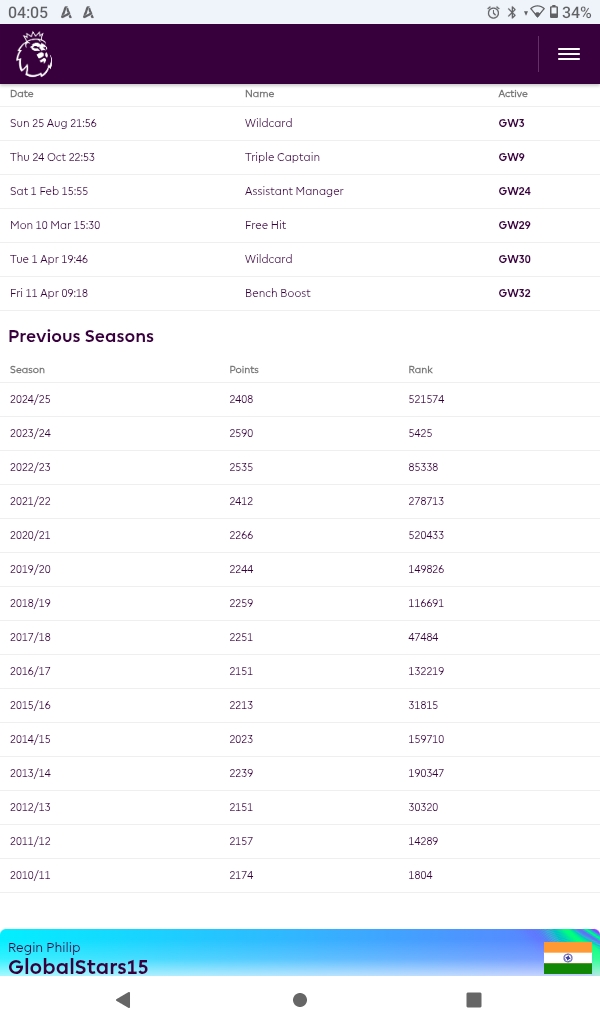Tap the Android home circle icon

tap(300, 999)
